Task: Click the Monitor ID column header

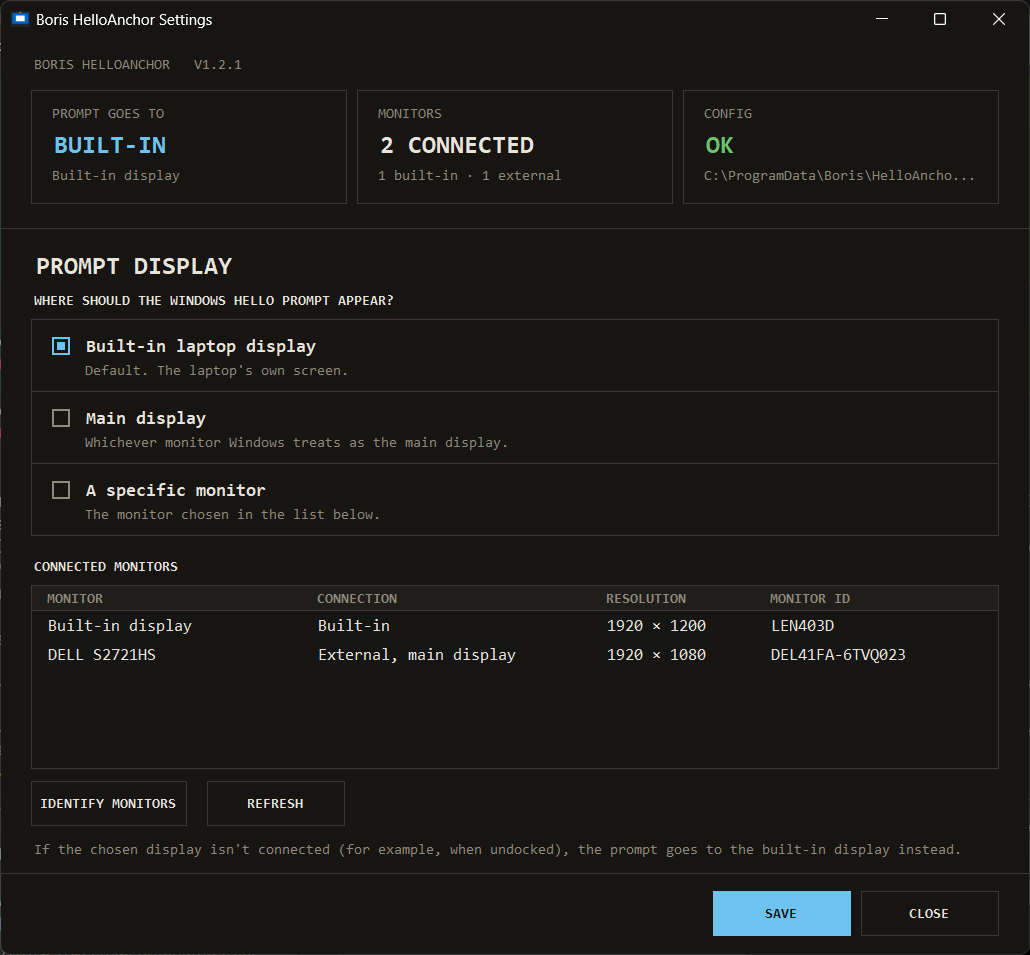Action: click(x=810, y=599)
